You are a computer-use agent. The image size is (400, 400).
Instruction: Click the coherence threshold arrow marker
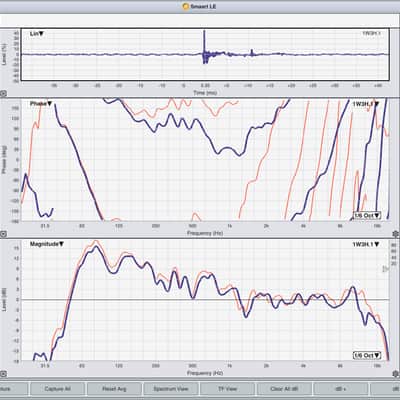coord(385,269)
